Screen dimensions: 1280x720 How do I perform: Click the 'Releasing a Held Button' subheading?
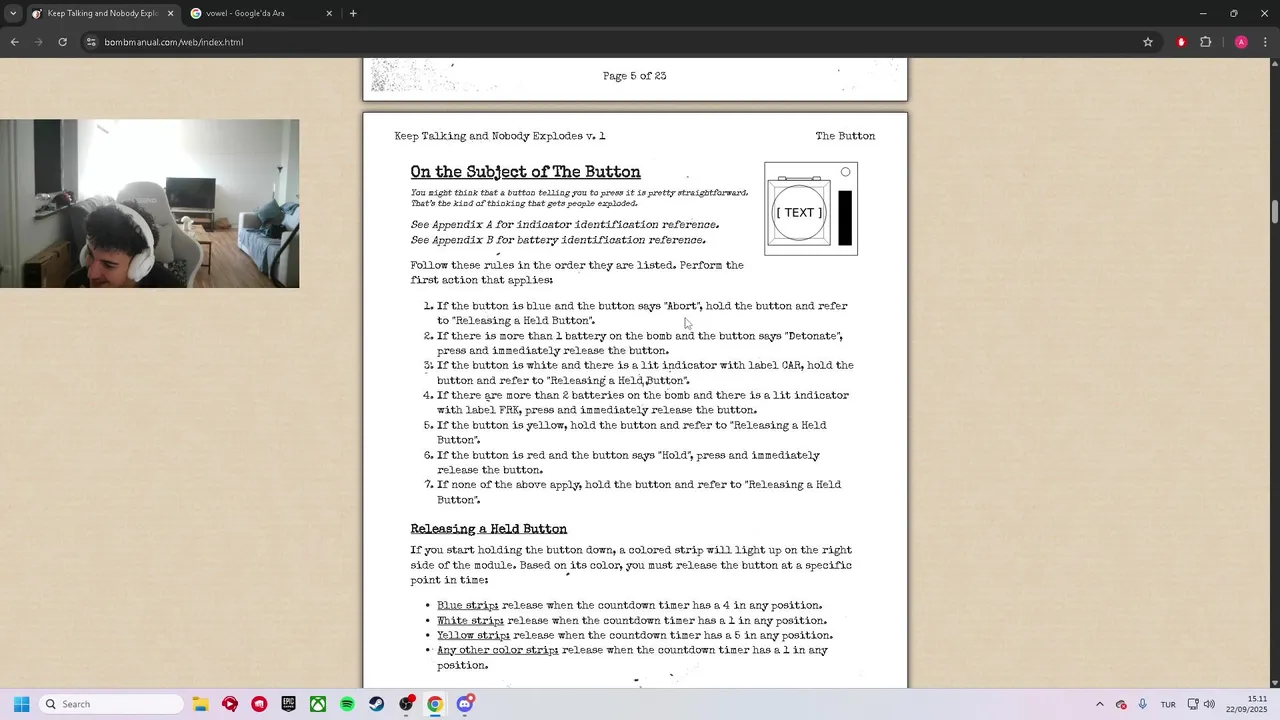(x=488, y=529)
